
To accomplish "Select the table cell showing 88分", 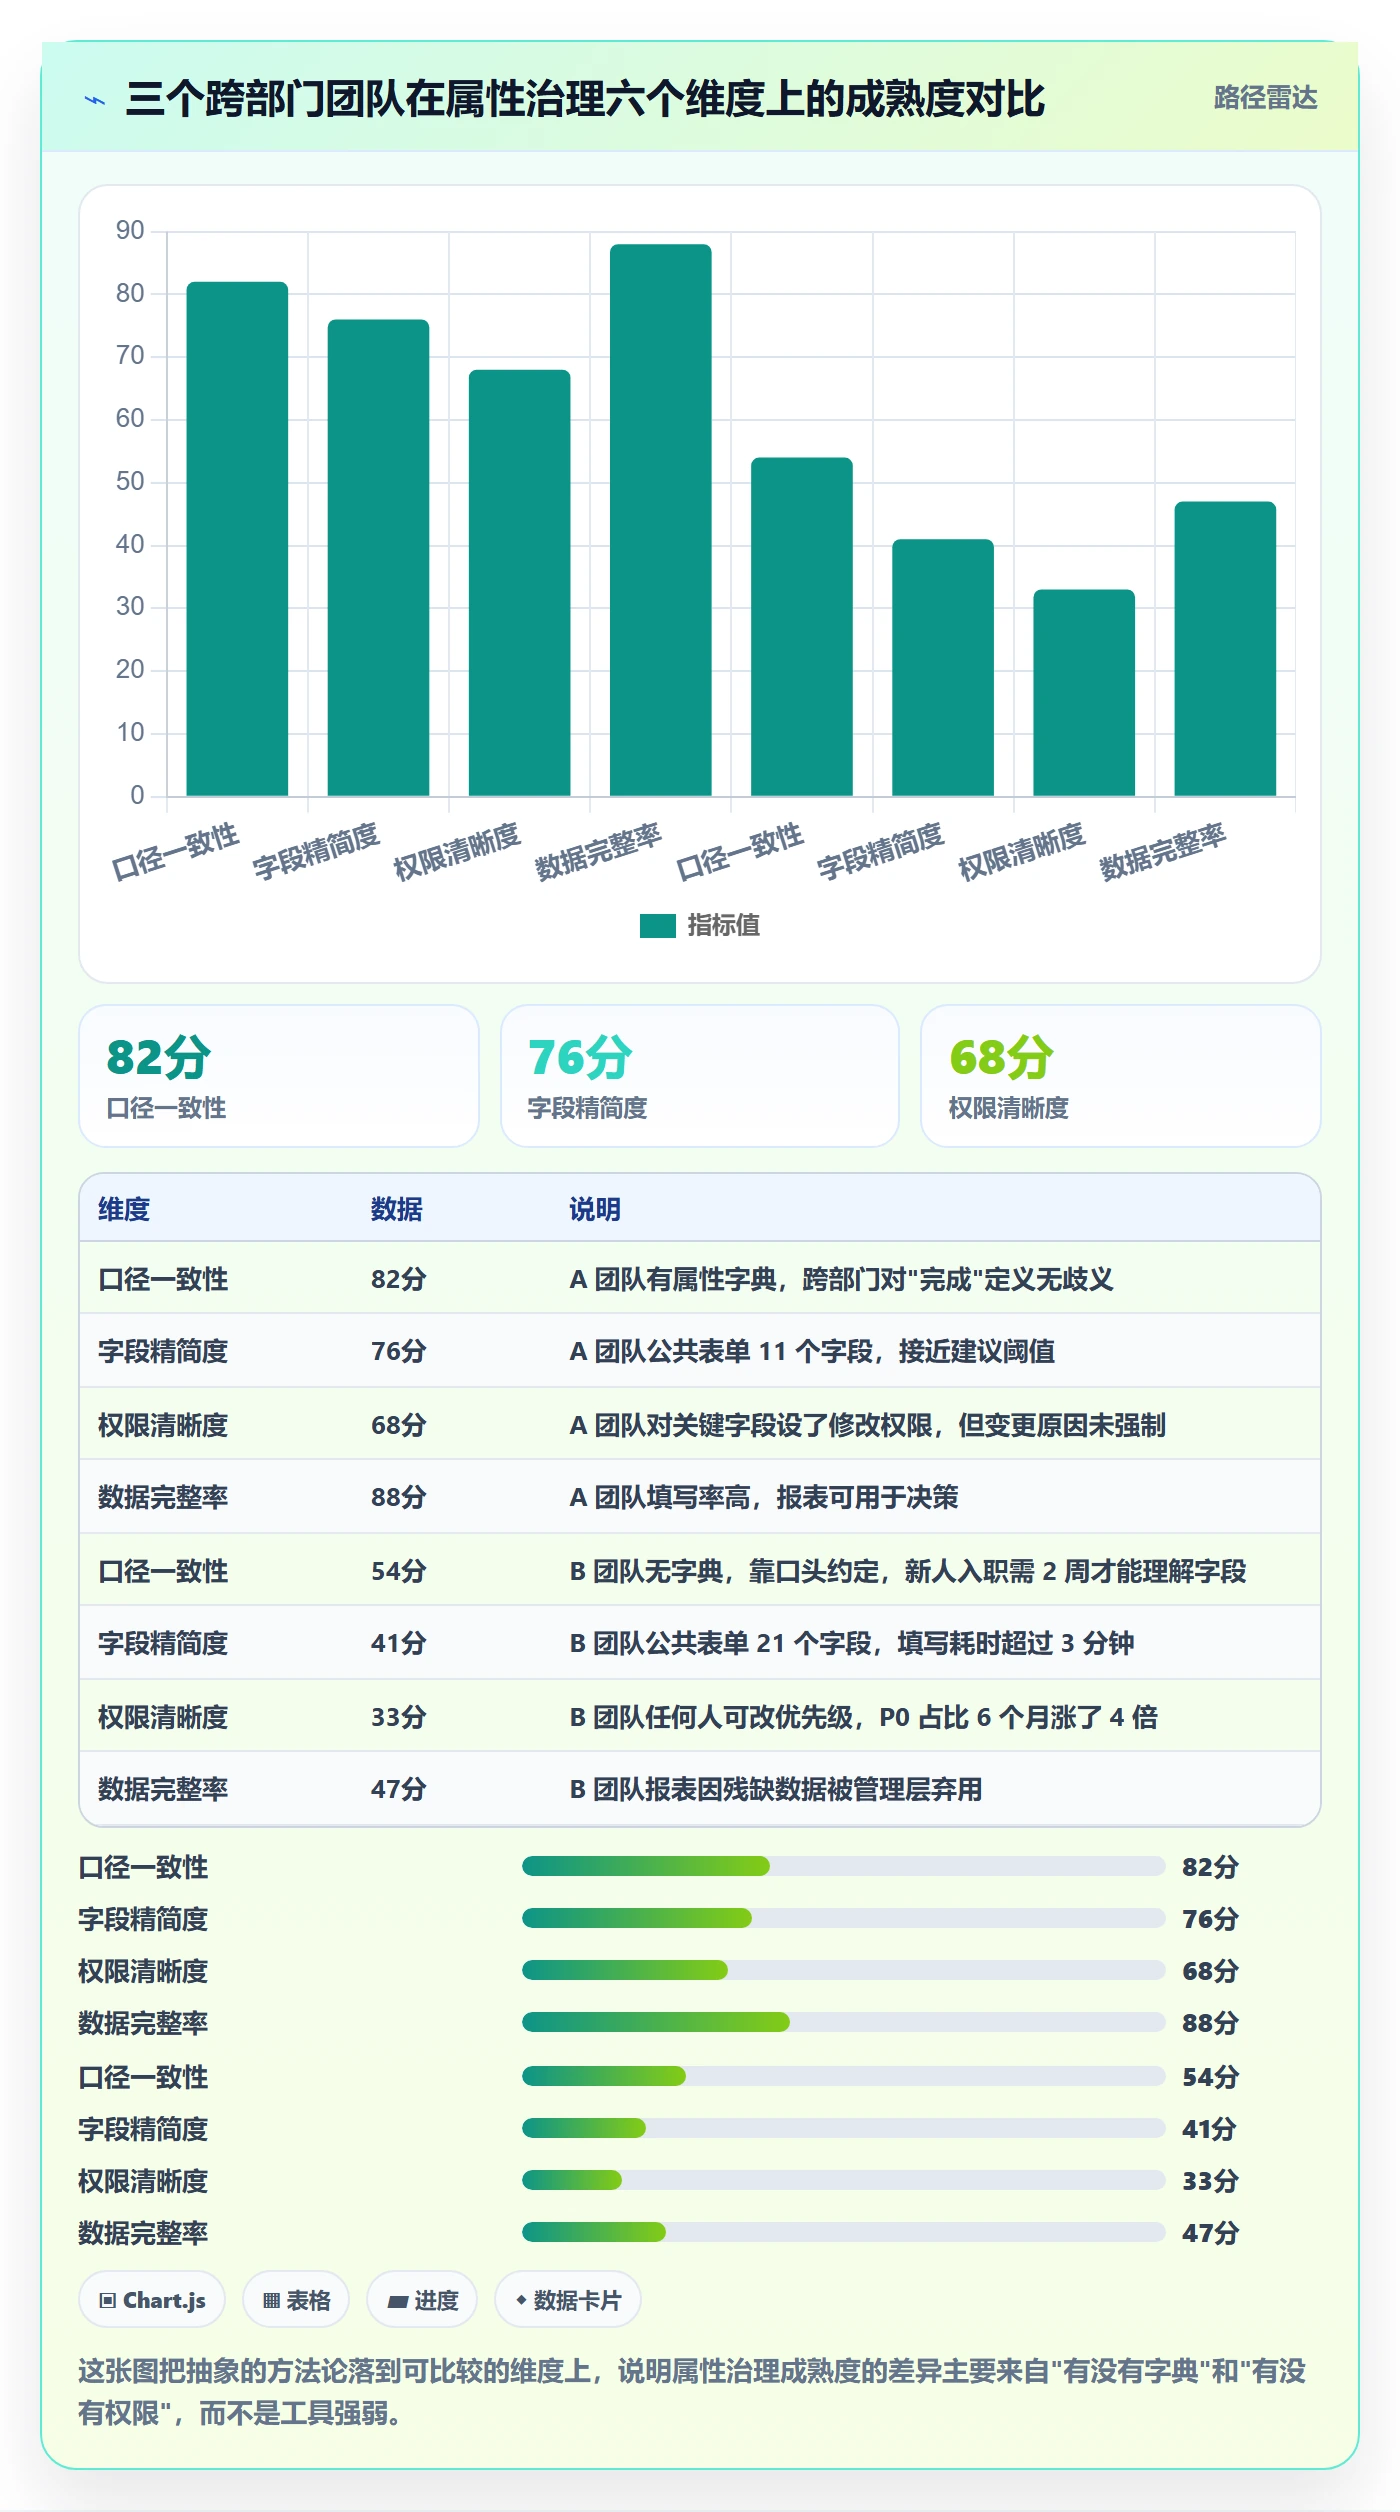I will tap(399, 1497).
